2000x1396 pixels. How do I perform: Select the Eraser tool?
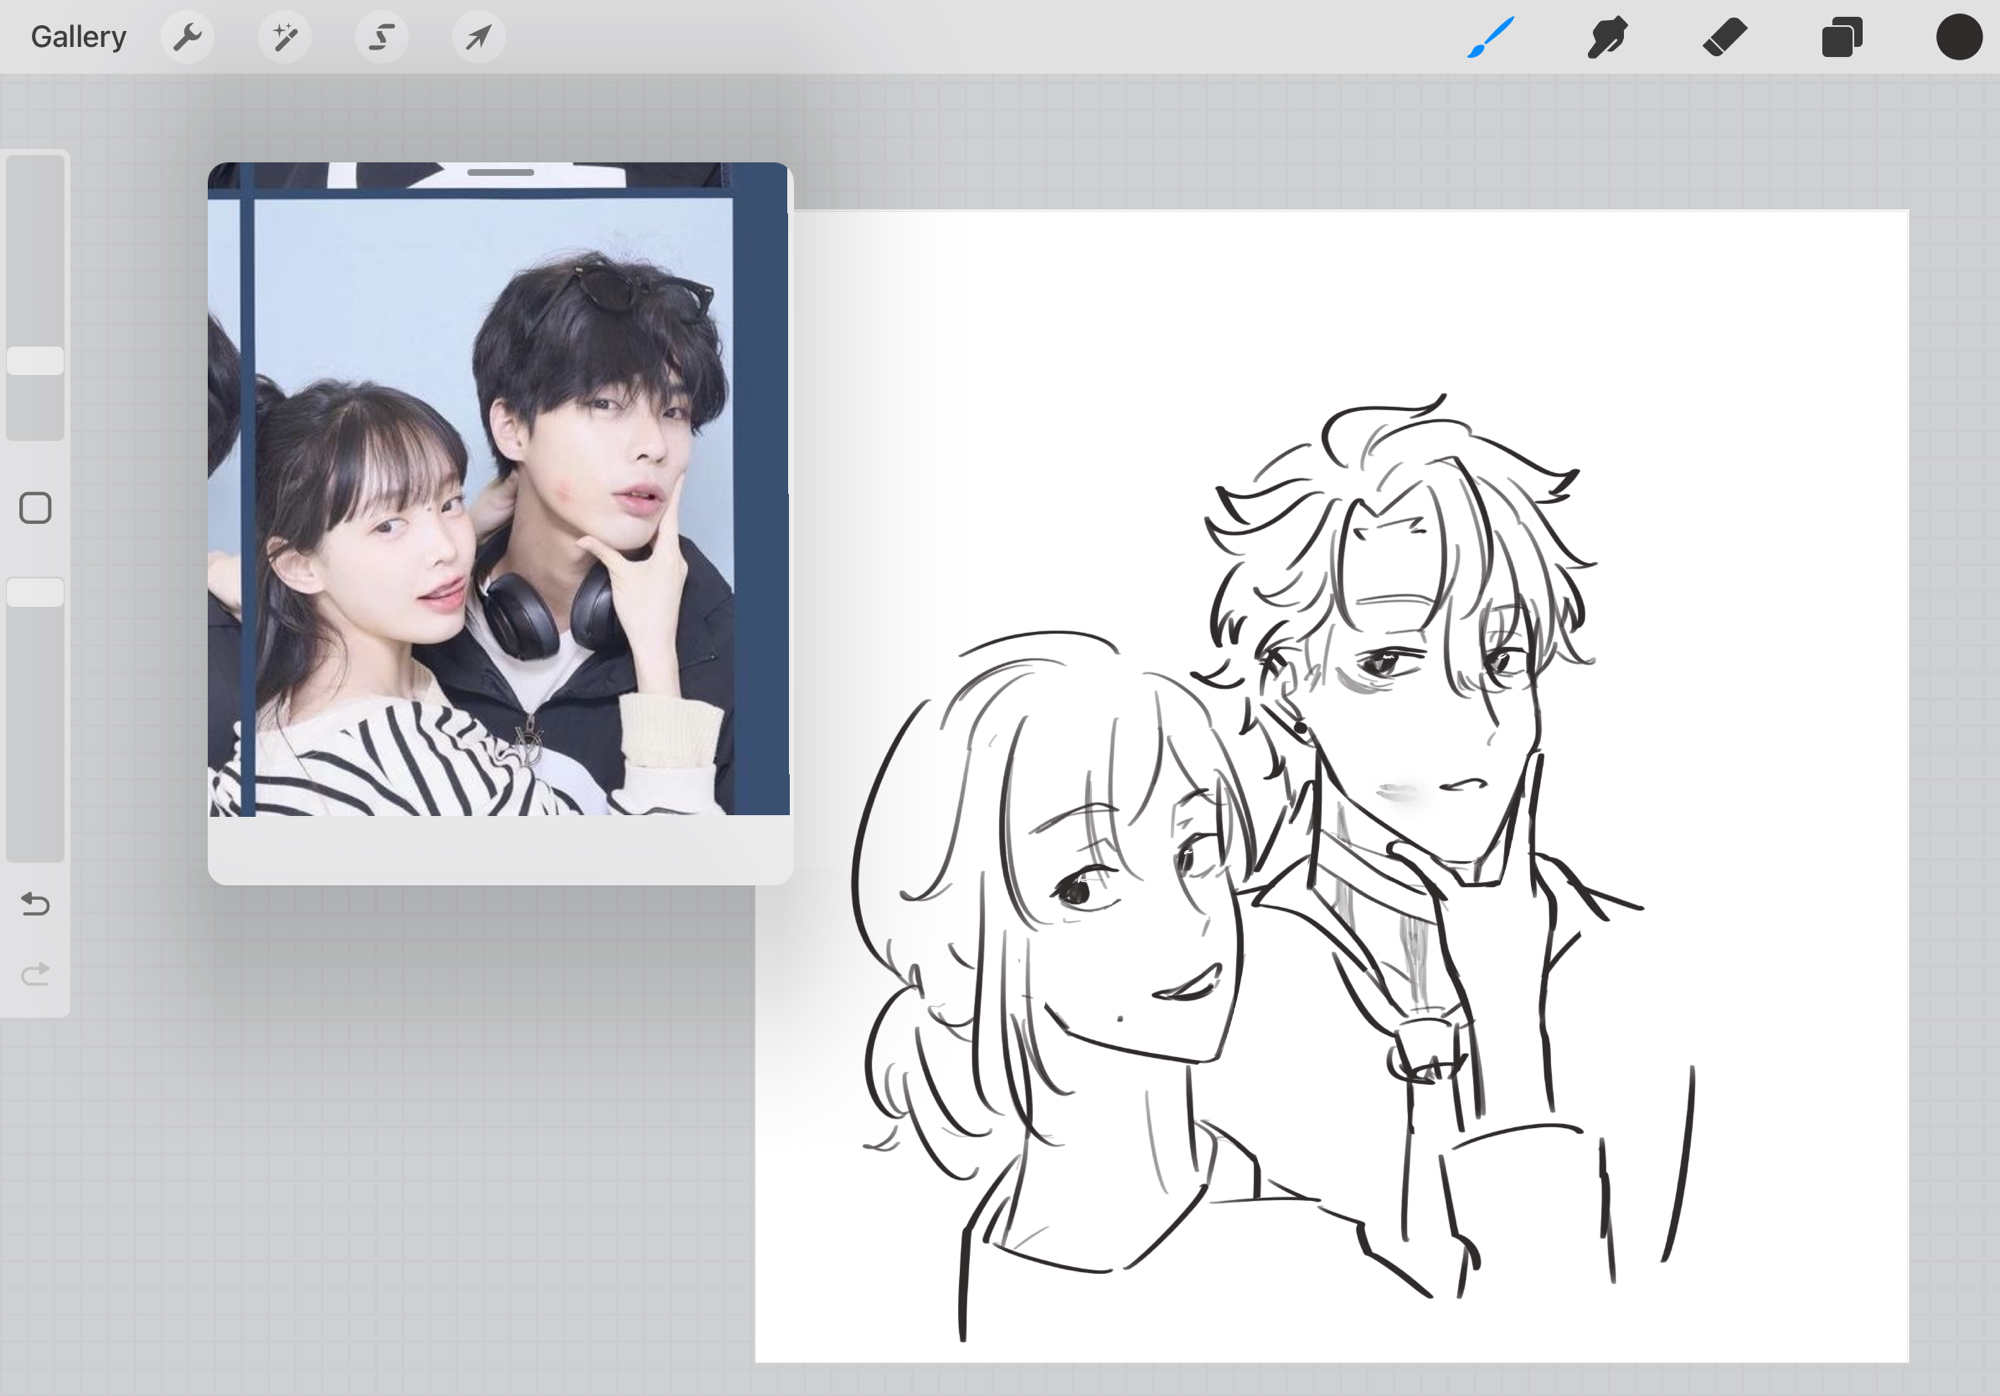click(x=1724, y=37)
